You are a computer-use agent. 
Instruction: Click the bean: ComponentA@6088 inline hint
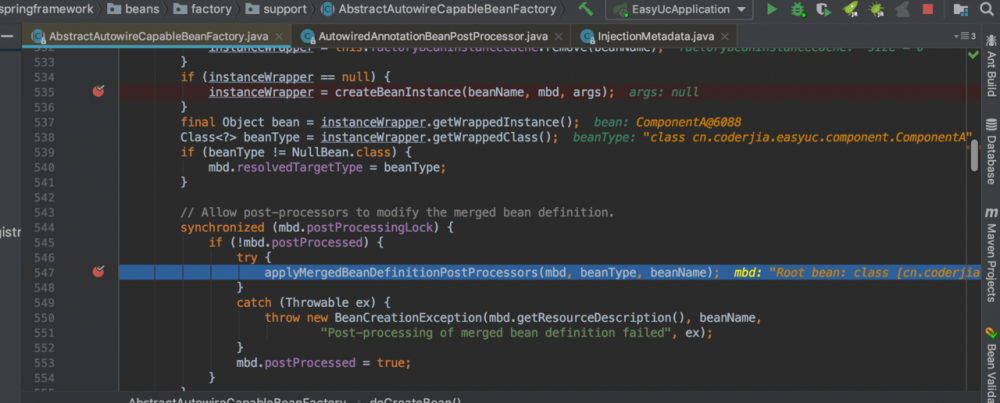[x=668, y=122]
